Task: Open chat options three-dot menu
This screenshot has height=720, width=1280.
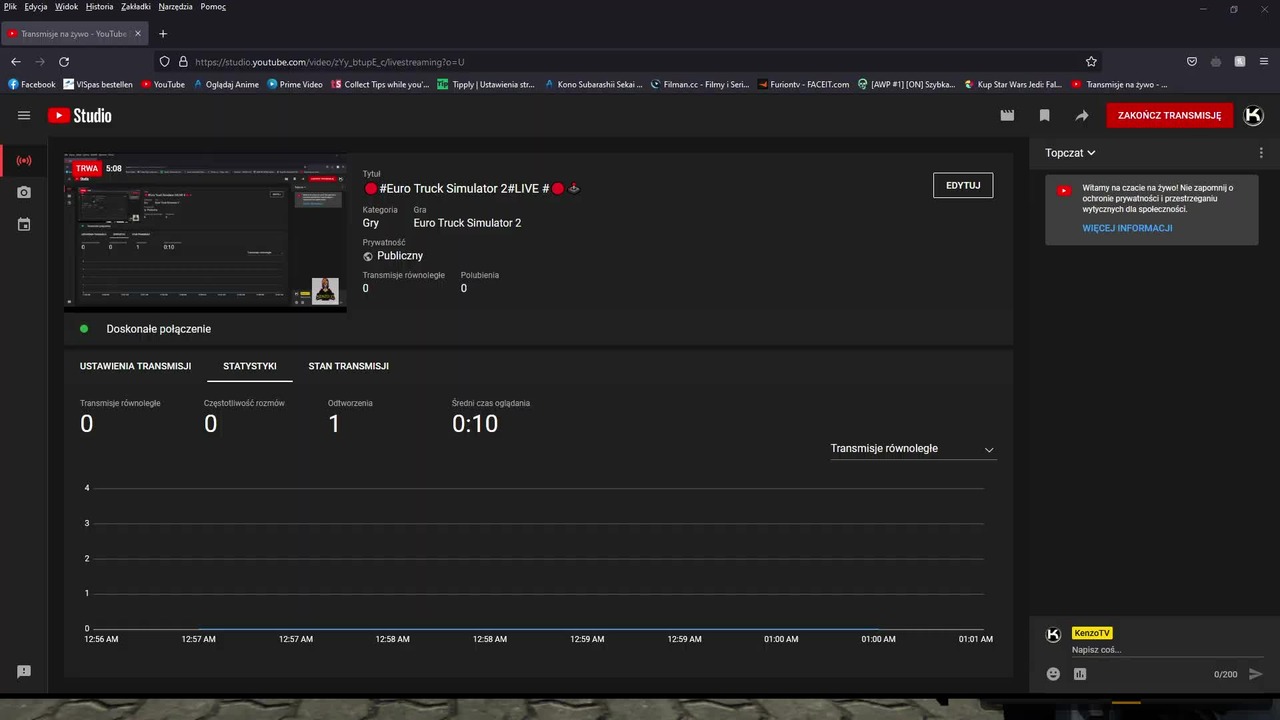Action: (1261, 153)
